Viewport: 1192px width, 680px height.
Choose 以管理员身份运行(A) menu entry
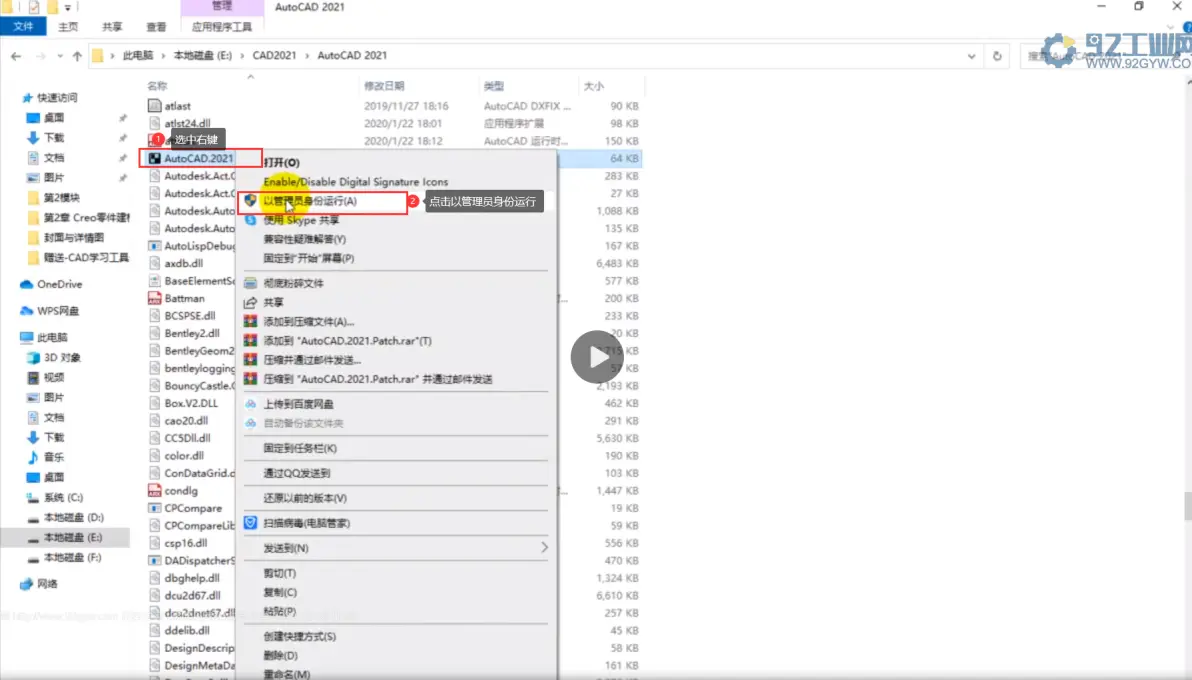309,201
